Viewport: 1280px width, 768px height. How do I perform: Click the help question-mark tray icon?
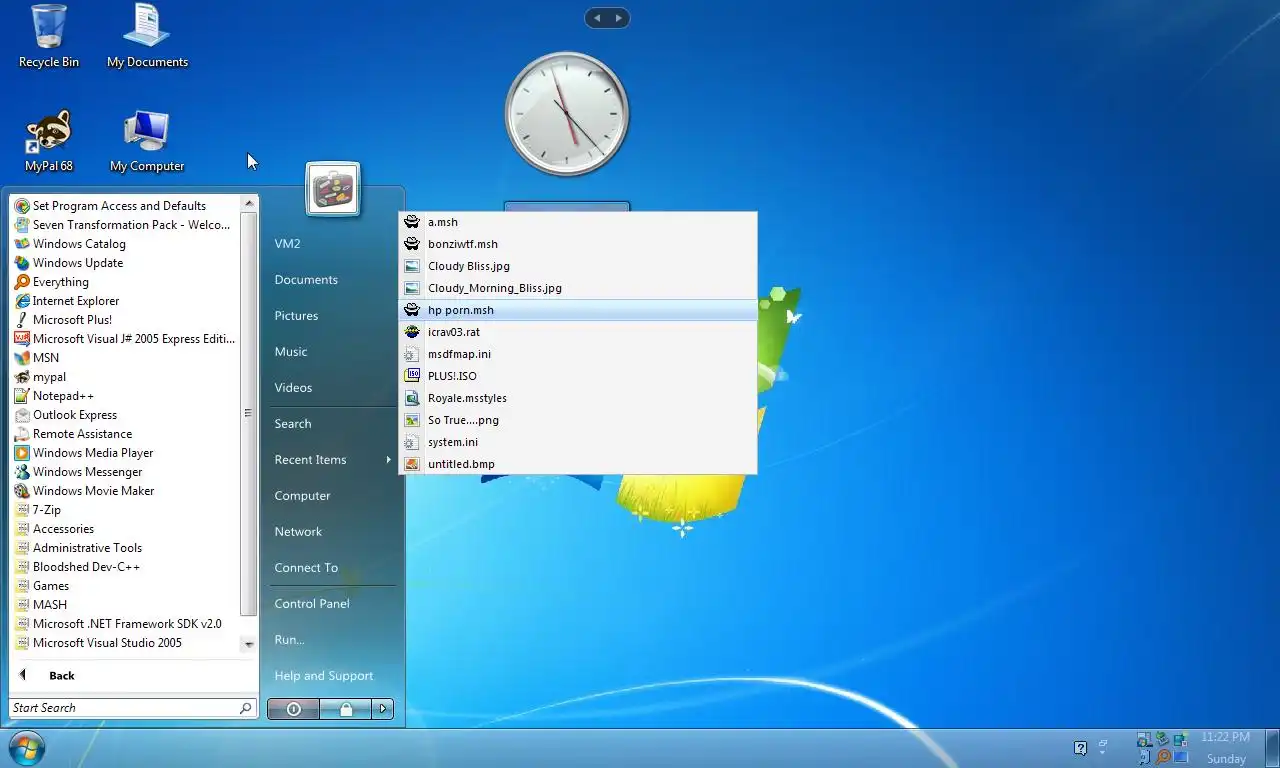1080,748
